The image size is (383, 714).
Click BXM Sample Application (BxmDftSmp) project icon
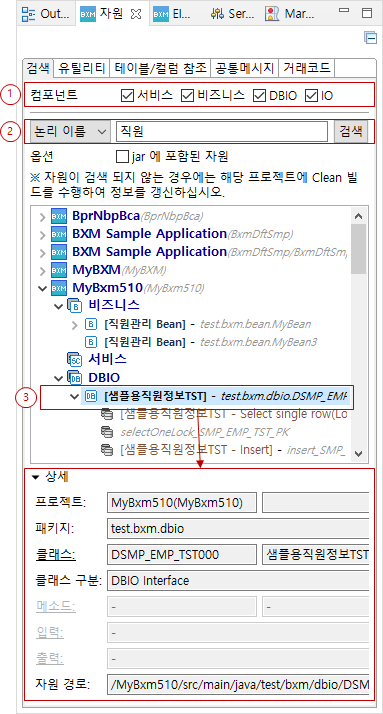pyautogui.click(x=59, y=235)
